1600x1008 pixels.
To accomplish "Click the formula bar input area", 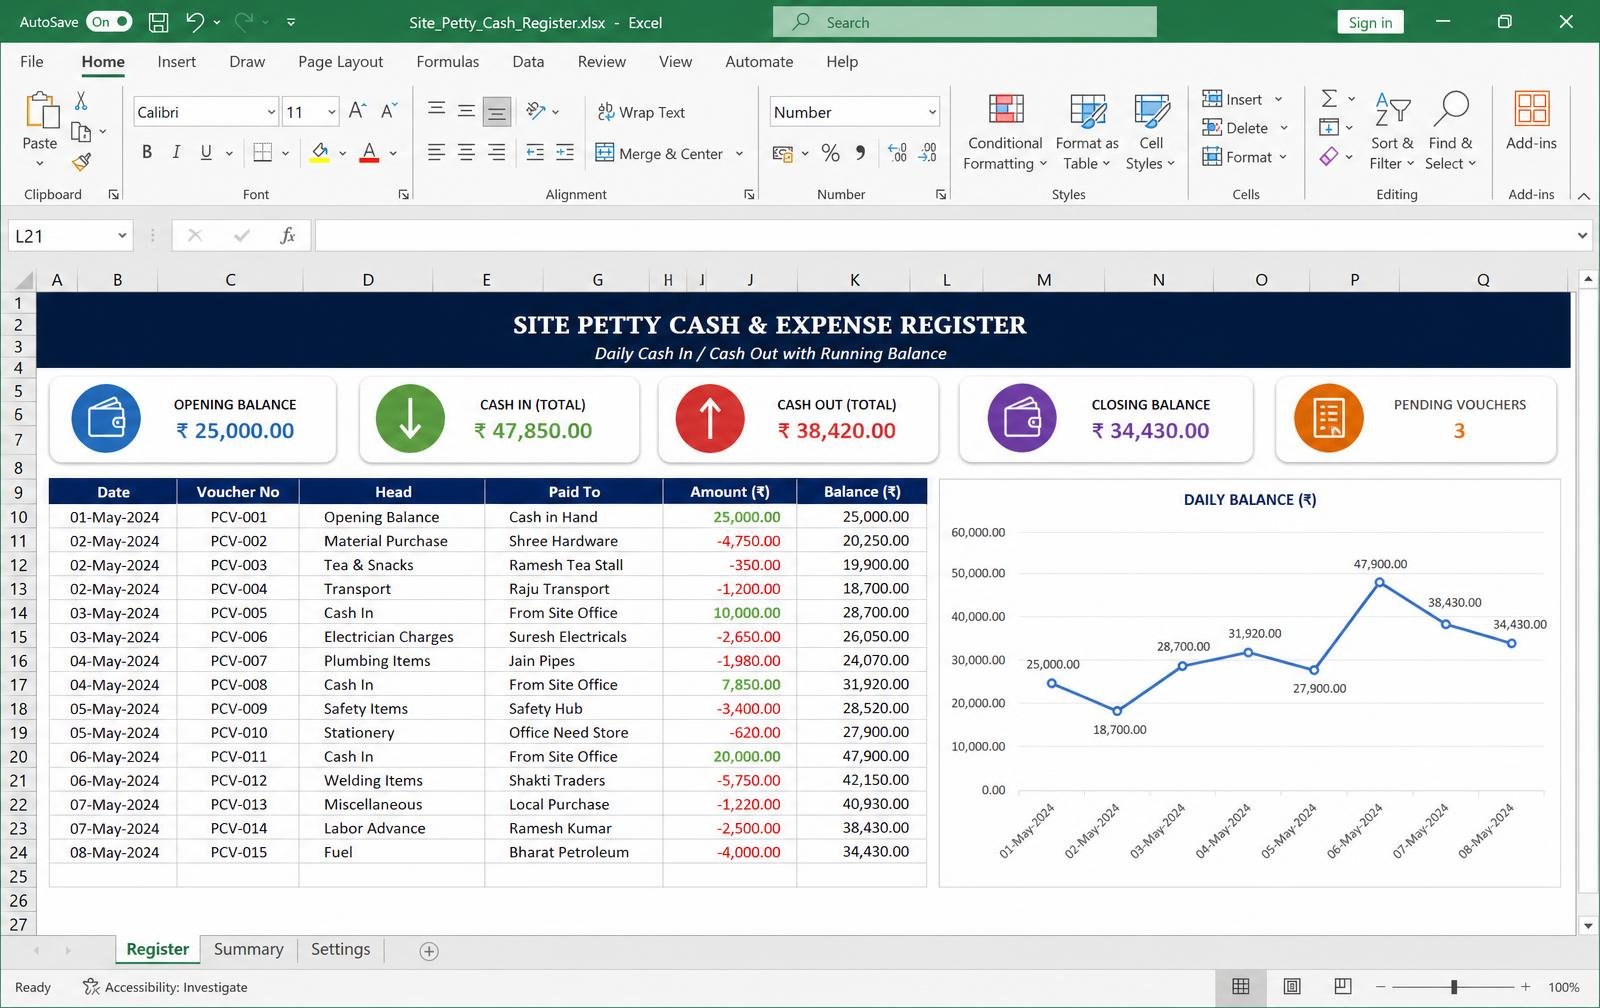I will [944, 236].
